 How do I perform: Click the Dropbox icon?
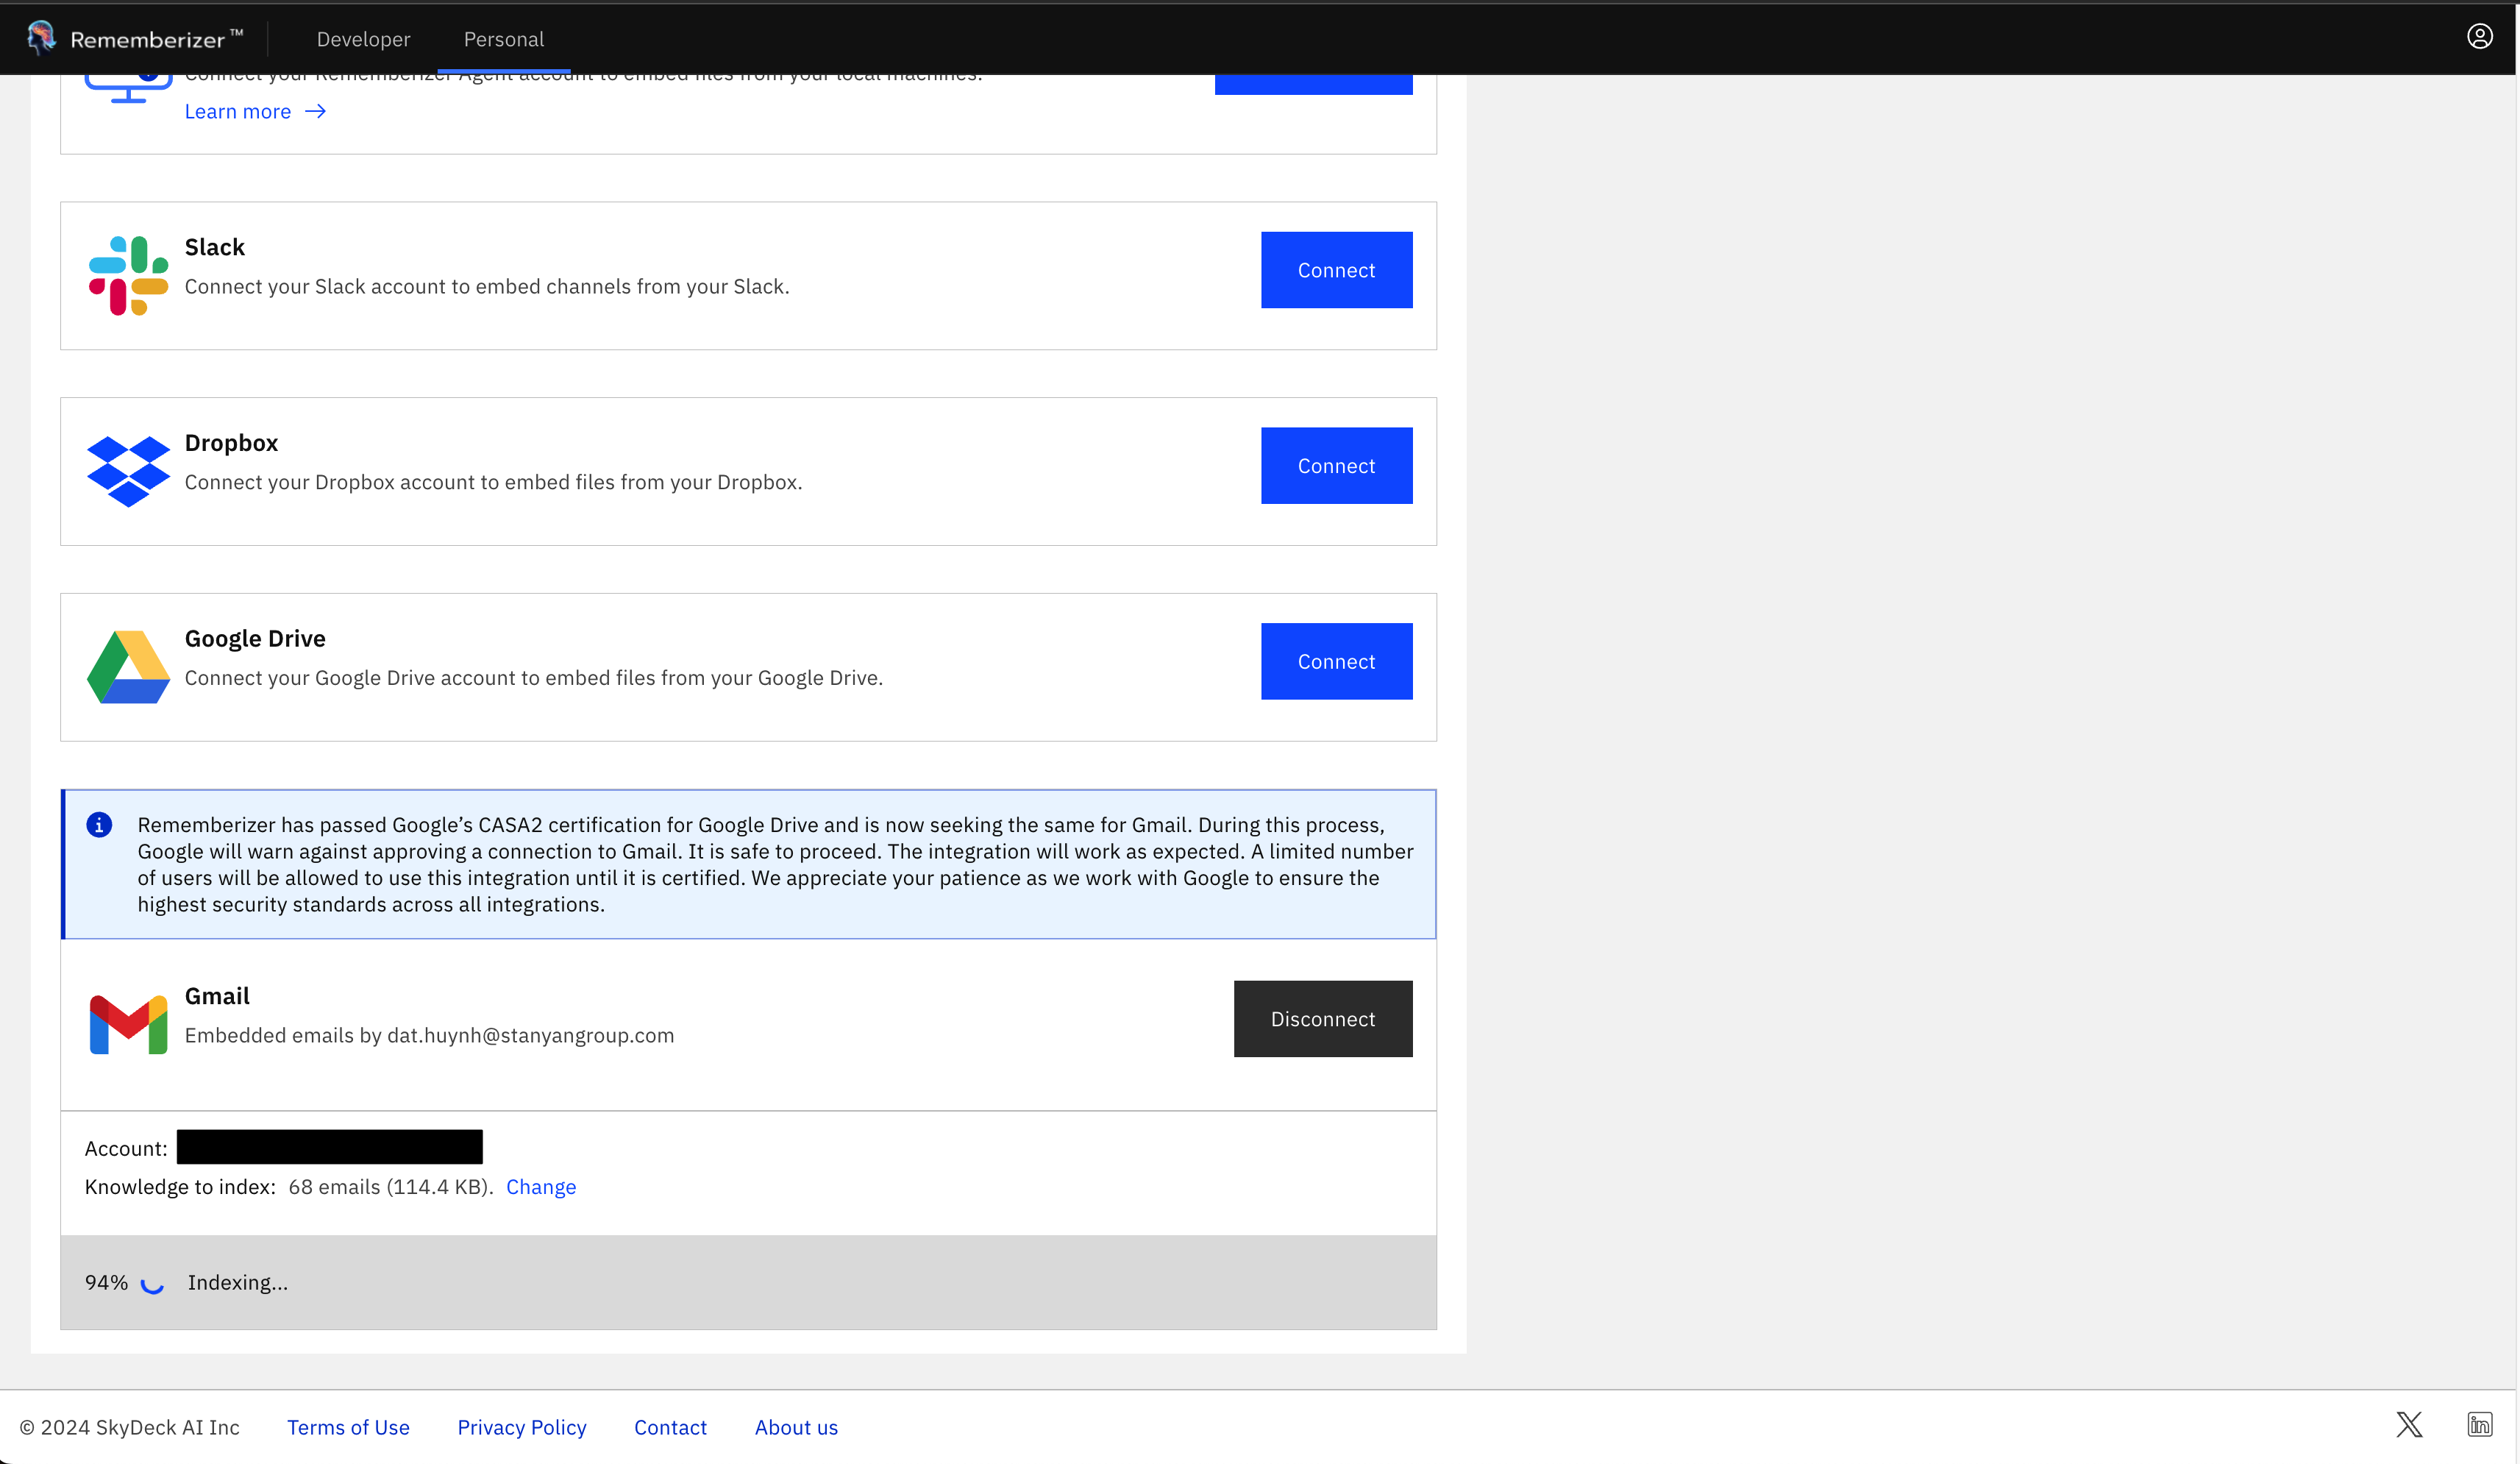click(x=127, y=470)
